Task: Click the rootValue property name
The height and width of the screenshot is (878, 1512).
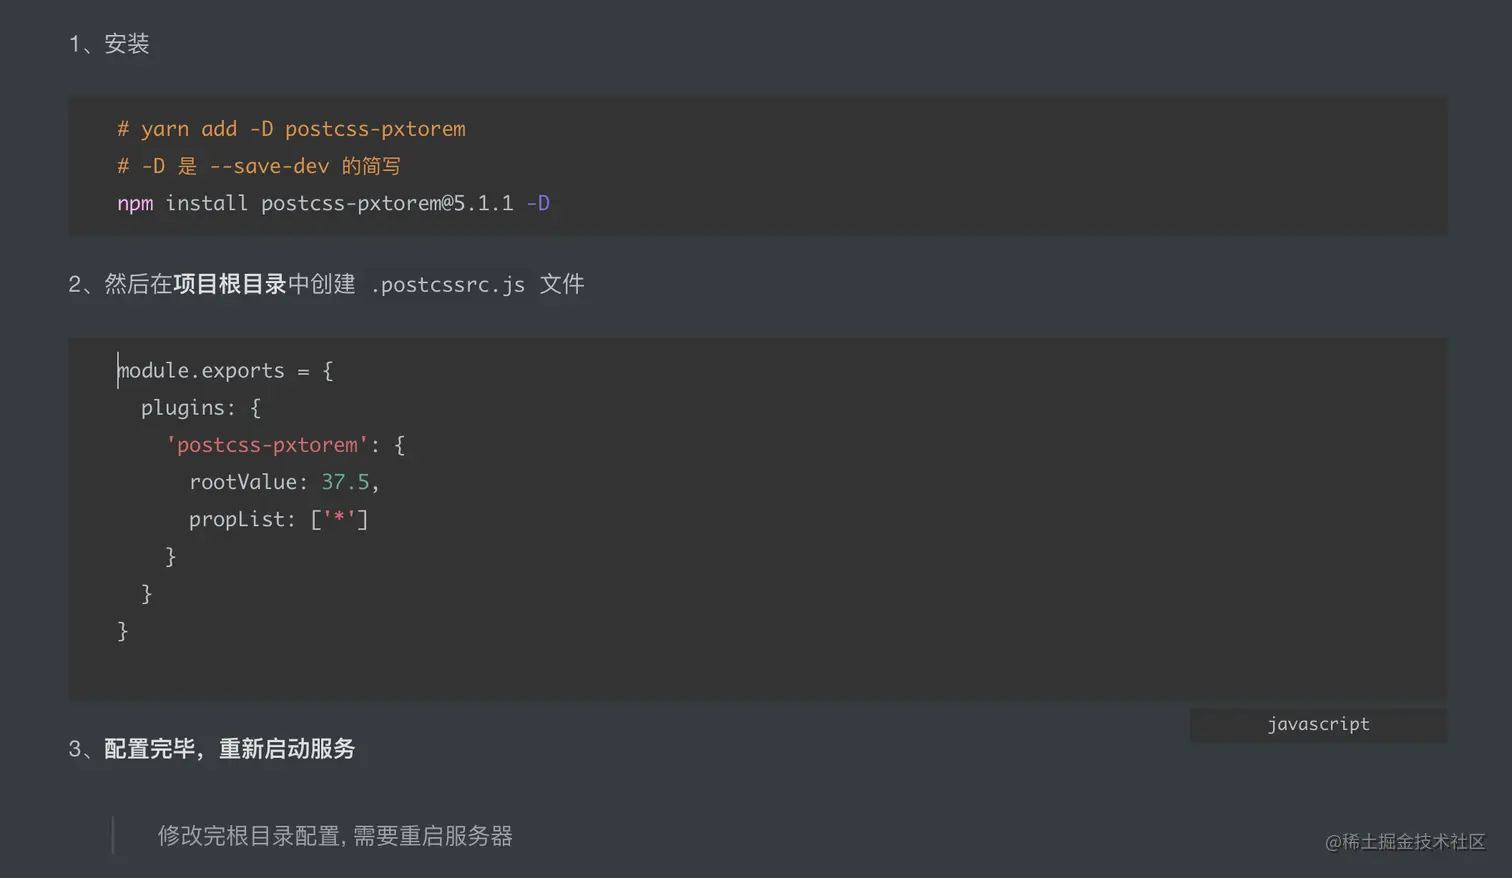Action: 243,482
